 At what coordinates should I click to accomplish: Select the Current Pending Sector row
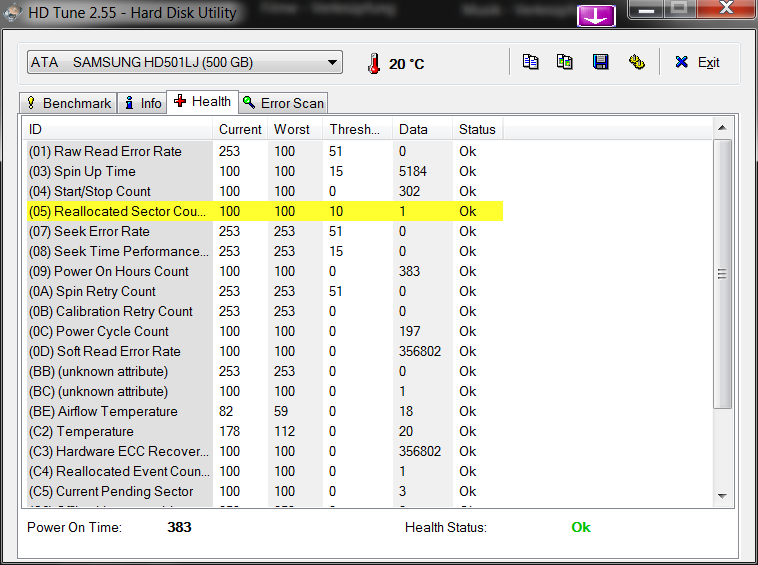click(263, 492)
